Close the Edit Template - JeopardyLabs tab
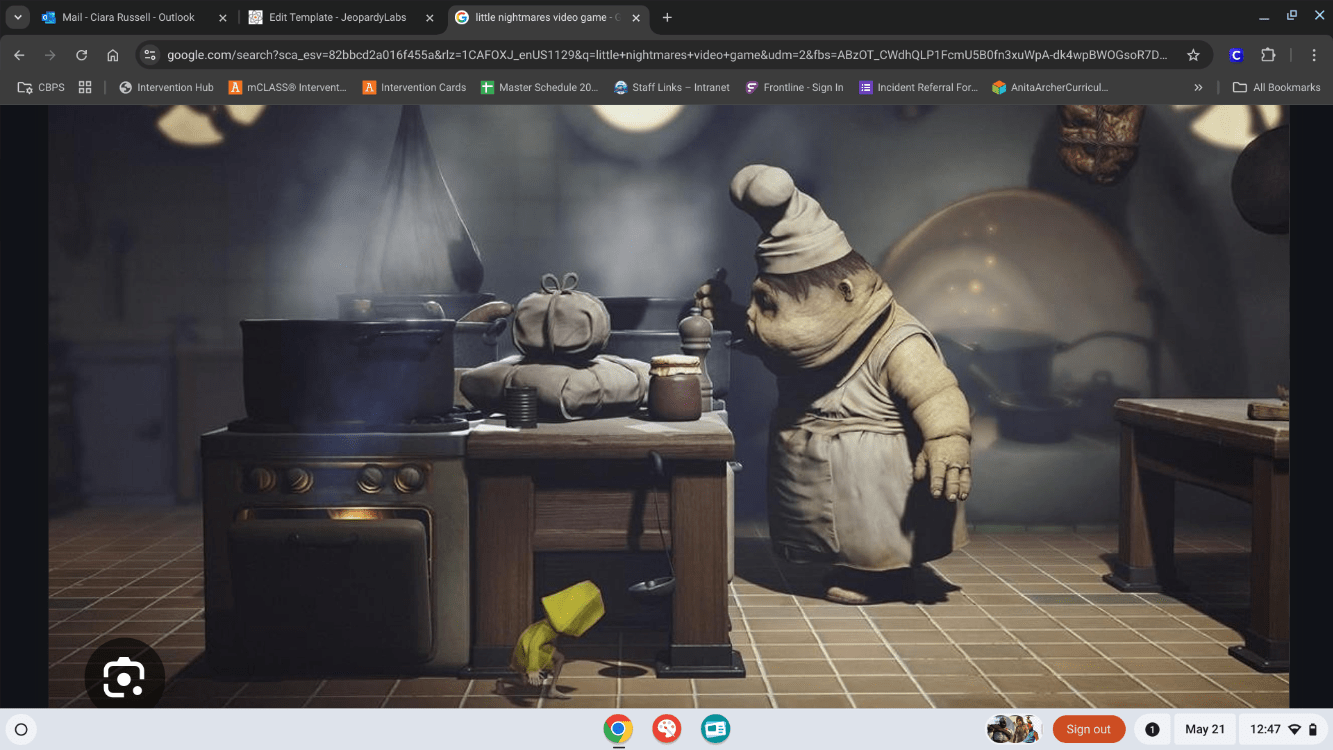Viewport: 1333px width, 750px height. [x=430, y=18]
